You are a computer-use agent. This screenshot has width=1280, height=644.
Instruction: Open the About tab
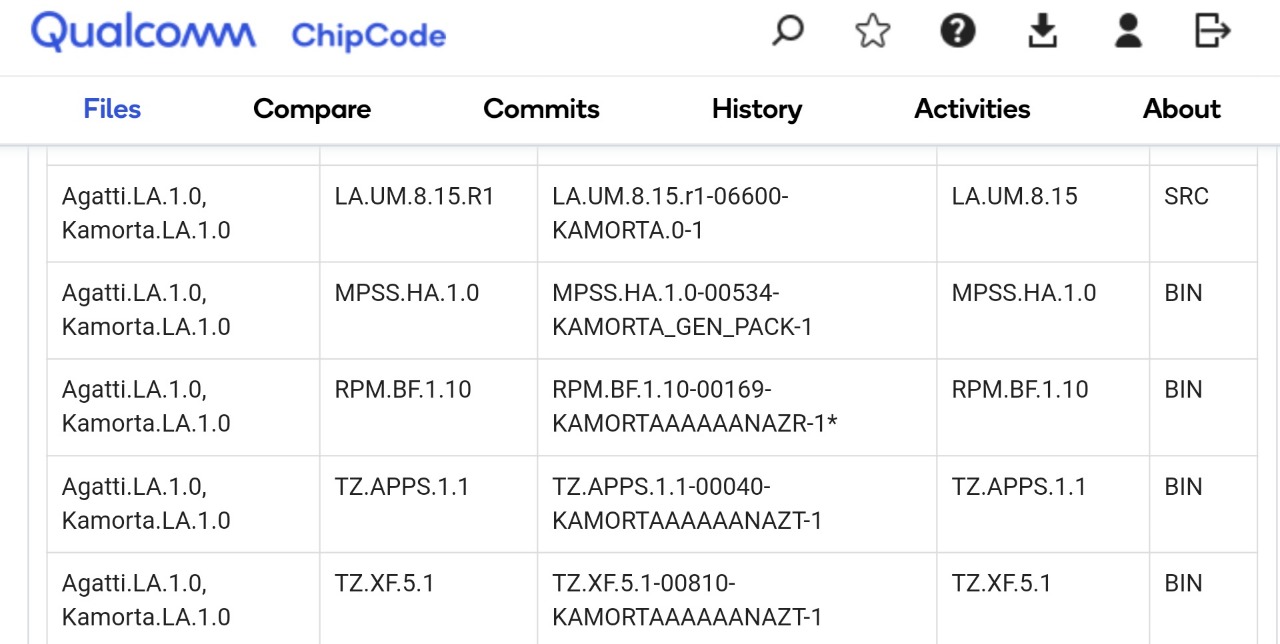click(x=1182, y=109)
